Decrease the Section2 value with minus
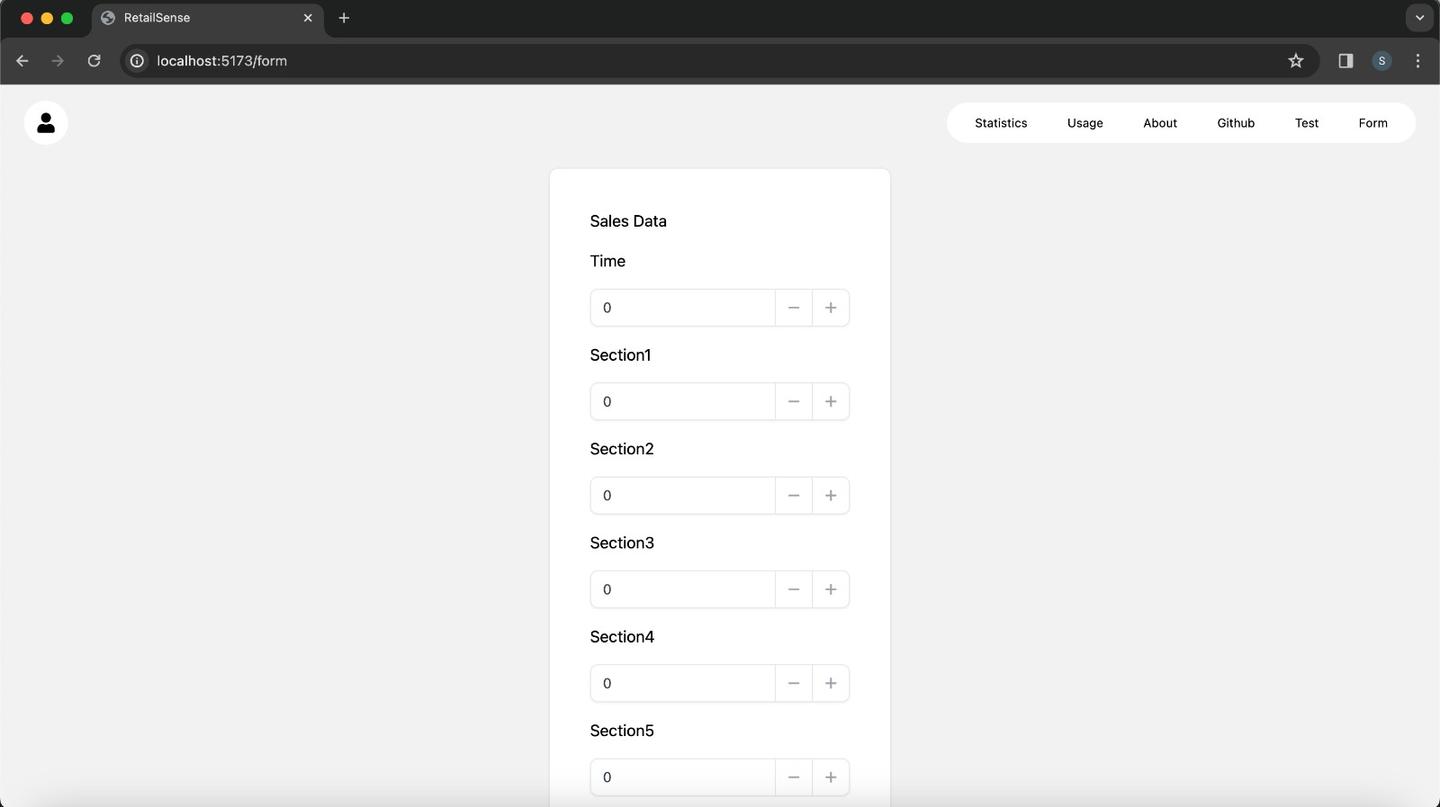This screenshot has height=807, width=1440. click(x=794, y=496)
